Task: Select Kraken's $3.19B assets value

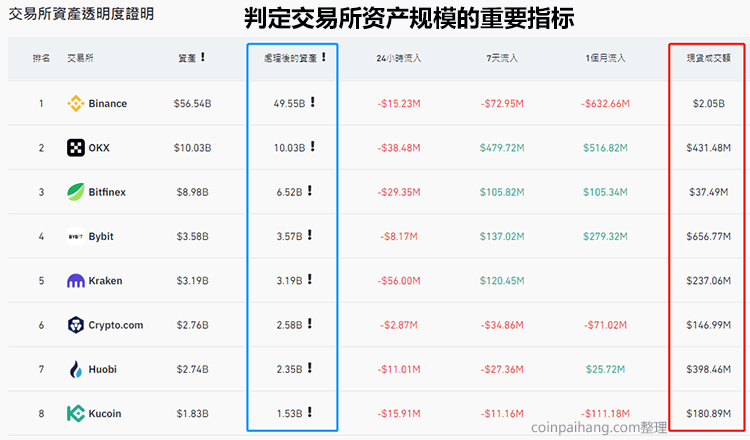Action: (x=192, y=281)
